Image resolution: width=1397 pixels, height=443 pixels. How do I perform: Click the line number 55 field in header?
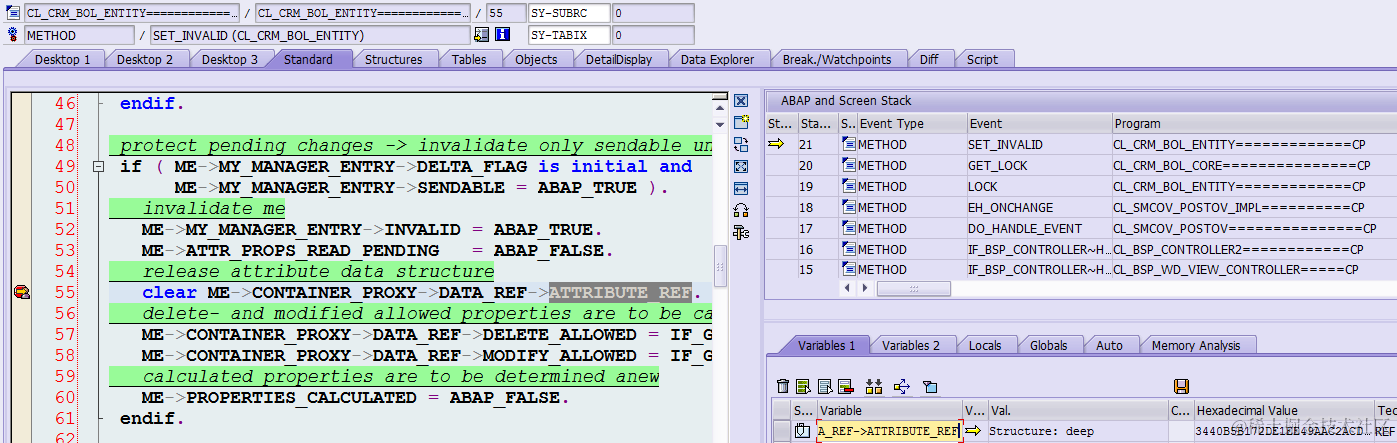coord(505,13)
